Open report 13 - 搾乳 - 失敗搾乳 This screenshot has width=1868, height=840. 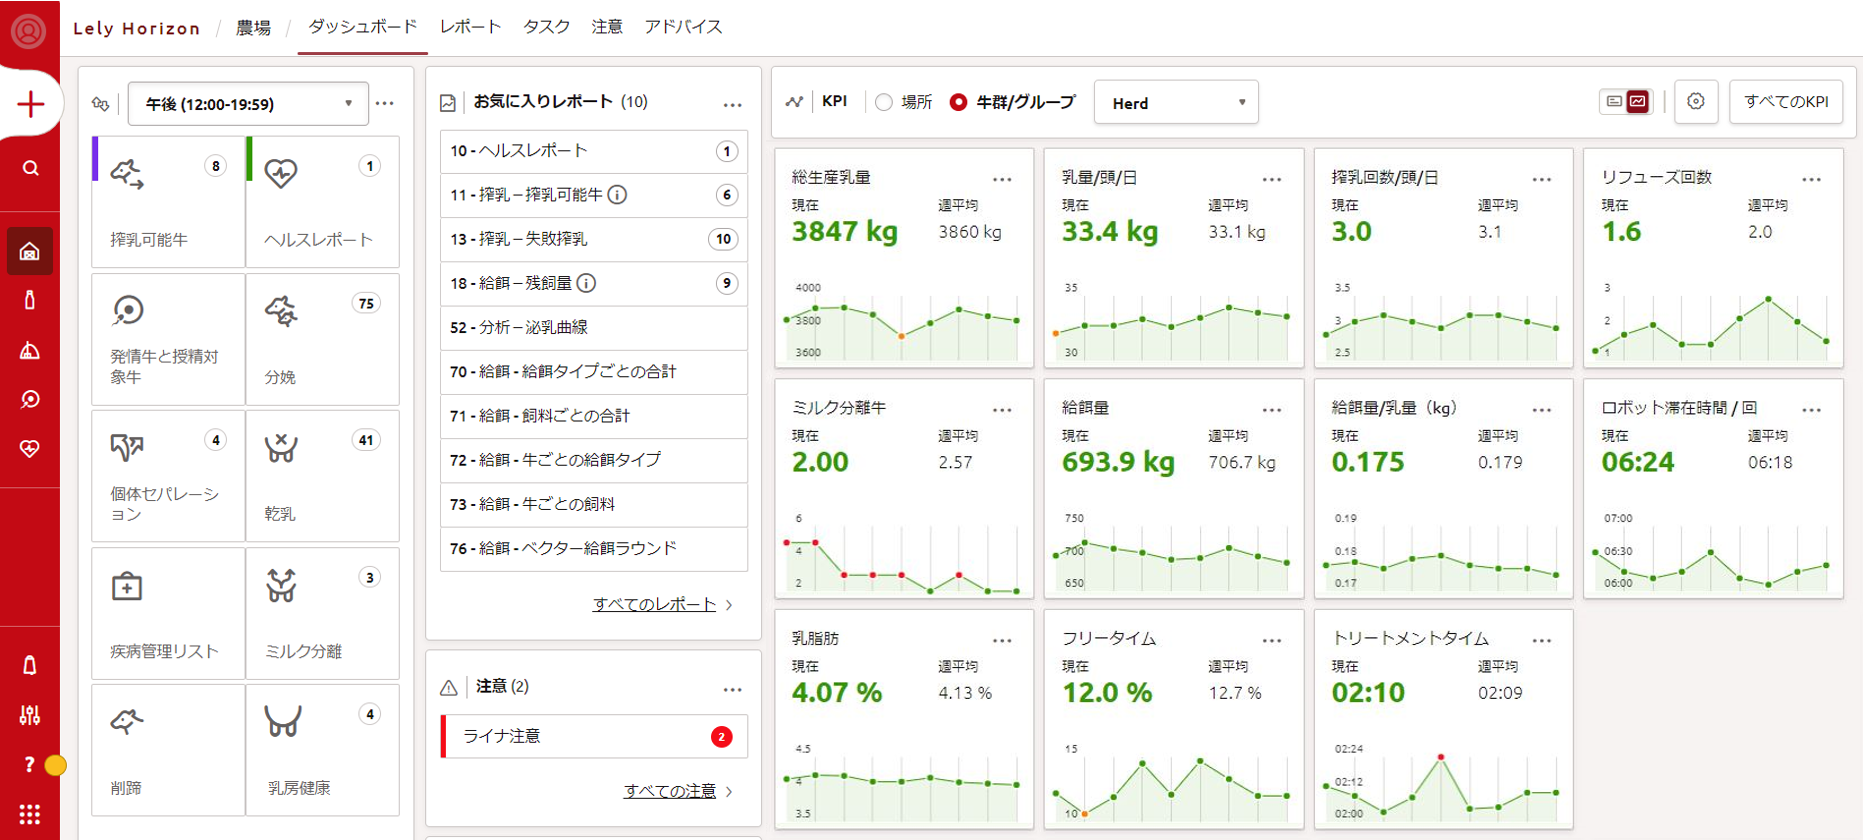pyautogui.click(x=594, y=239)
